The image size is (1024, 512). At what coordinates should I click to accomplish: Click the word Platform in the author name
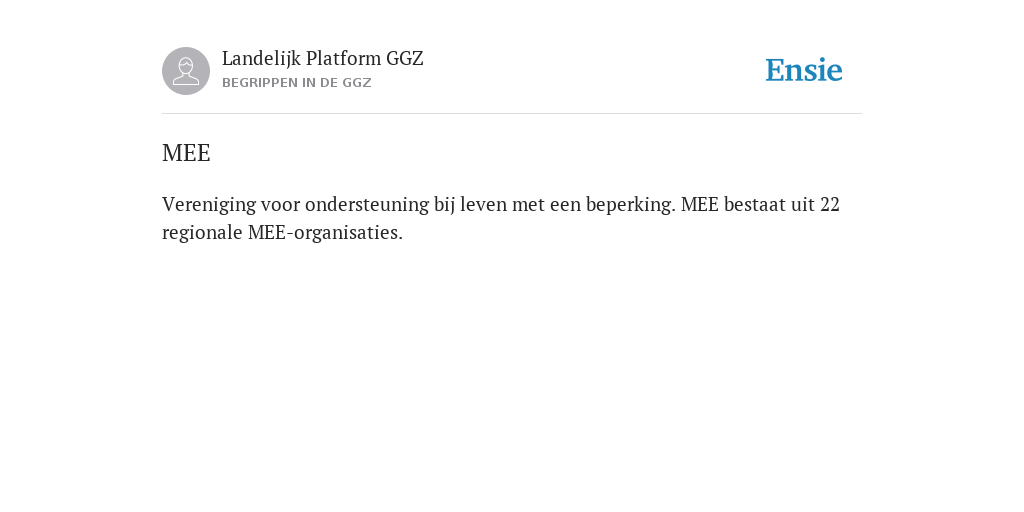click(344, 58)
